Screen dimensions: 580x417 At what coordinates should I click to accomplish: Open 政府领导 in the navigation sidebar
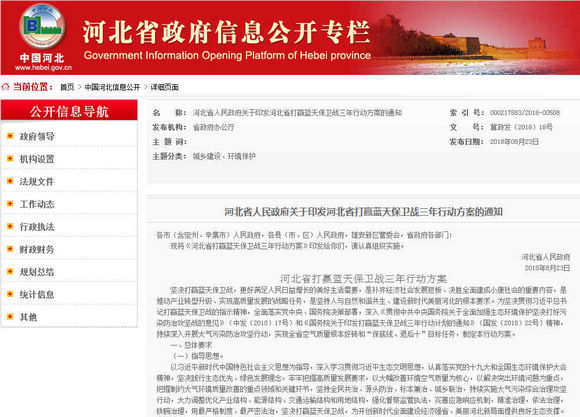point(37,137)
